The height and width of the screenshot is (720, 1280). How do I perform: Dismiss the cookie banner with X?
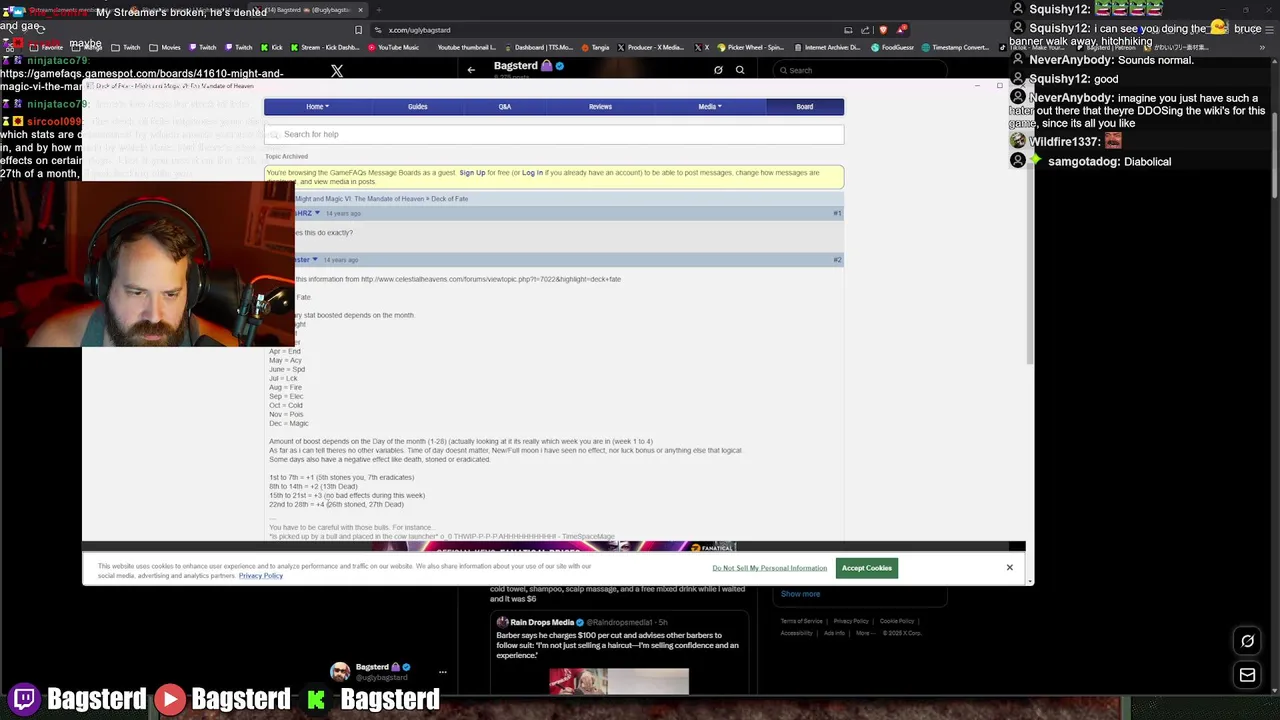point(1009,568)
